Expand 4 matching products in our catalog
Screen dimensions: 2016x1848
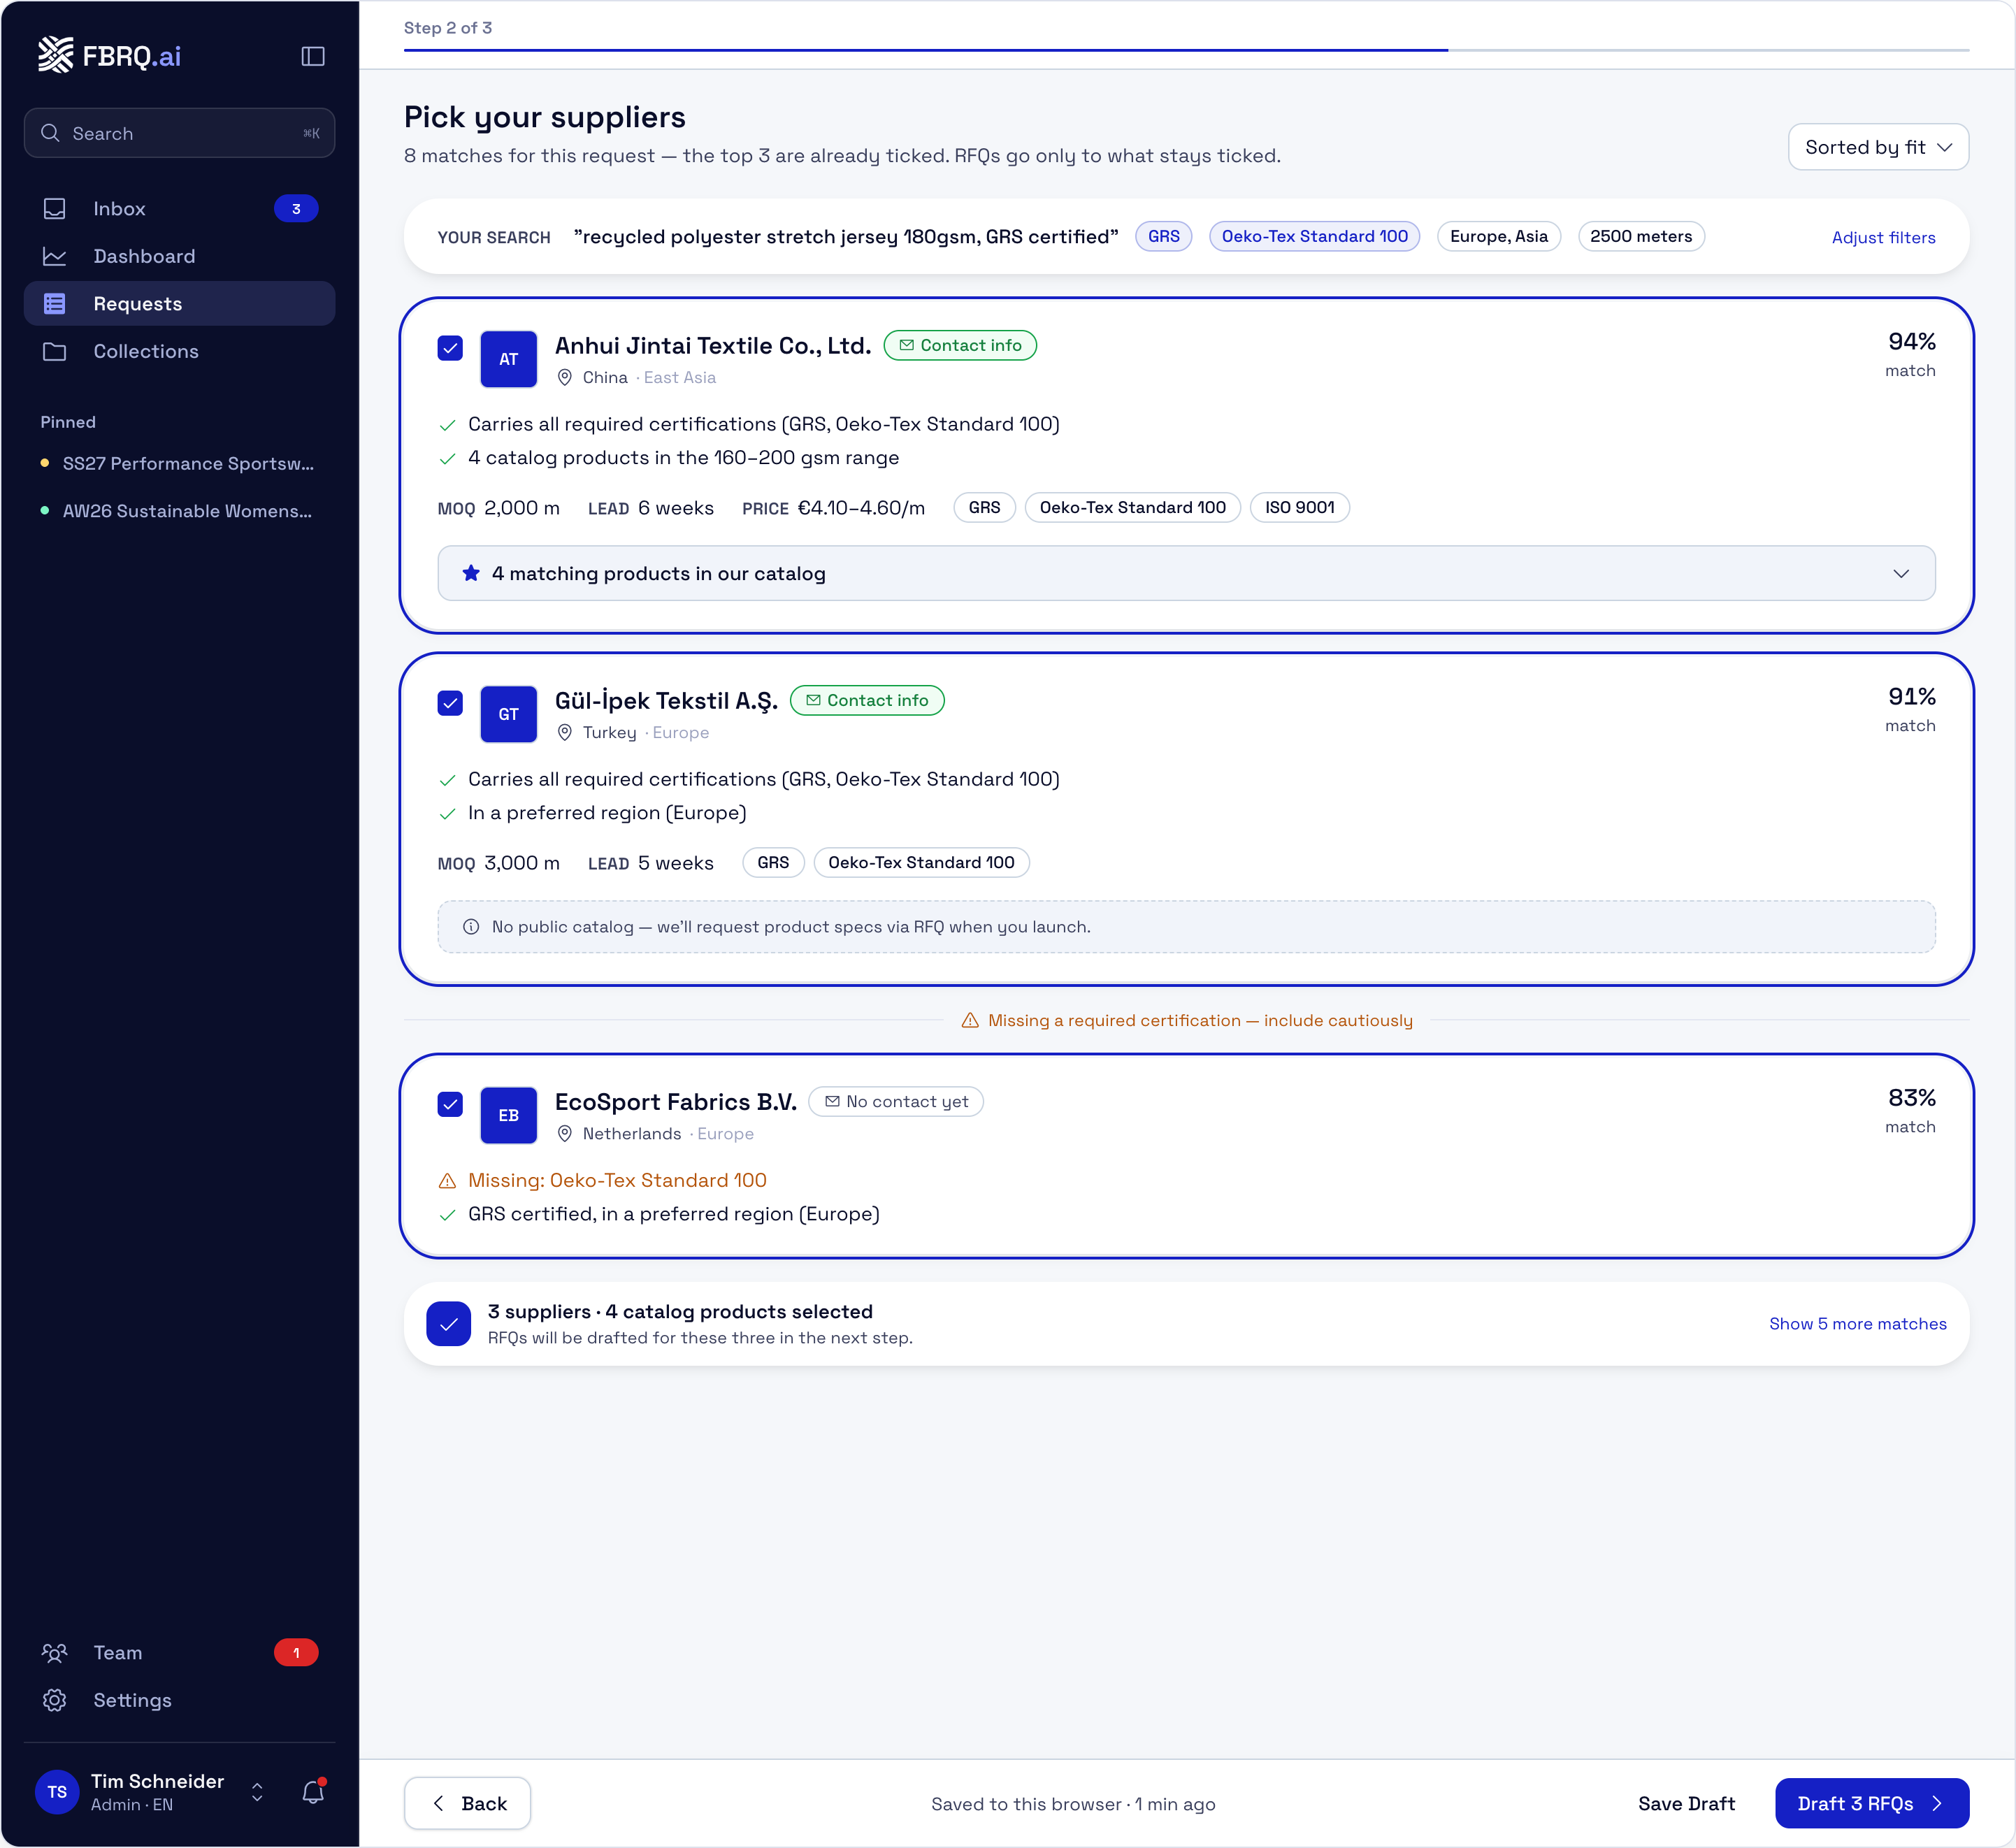1186,573
